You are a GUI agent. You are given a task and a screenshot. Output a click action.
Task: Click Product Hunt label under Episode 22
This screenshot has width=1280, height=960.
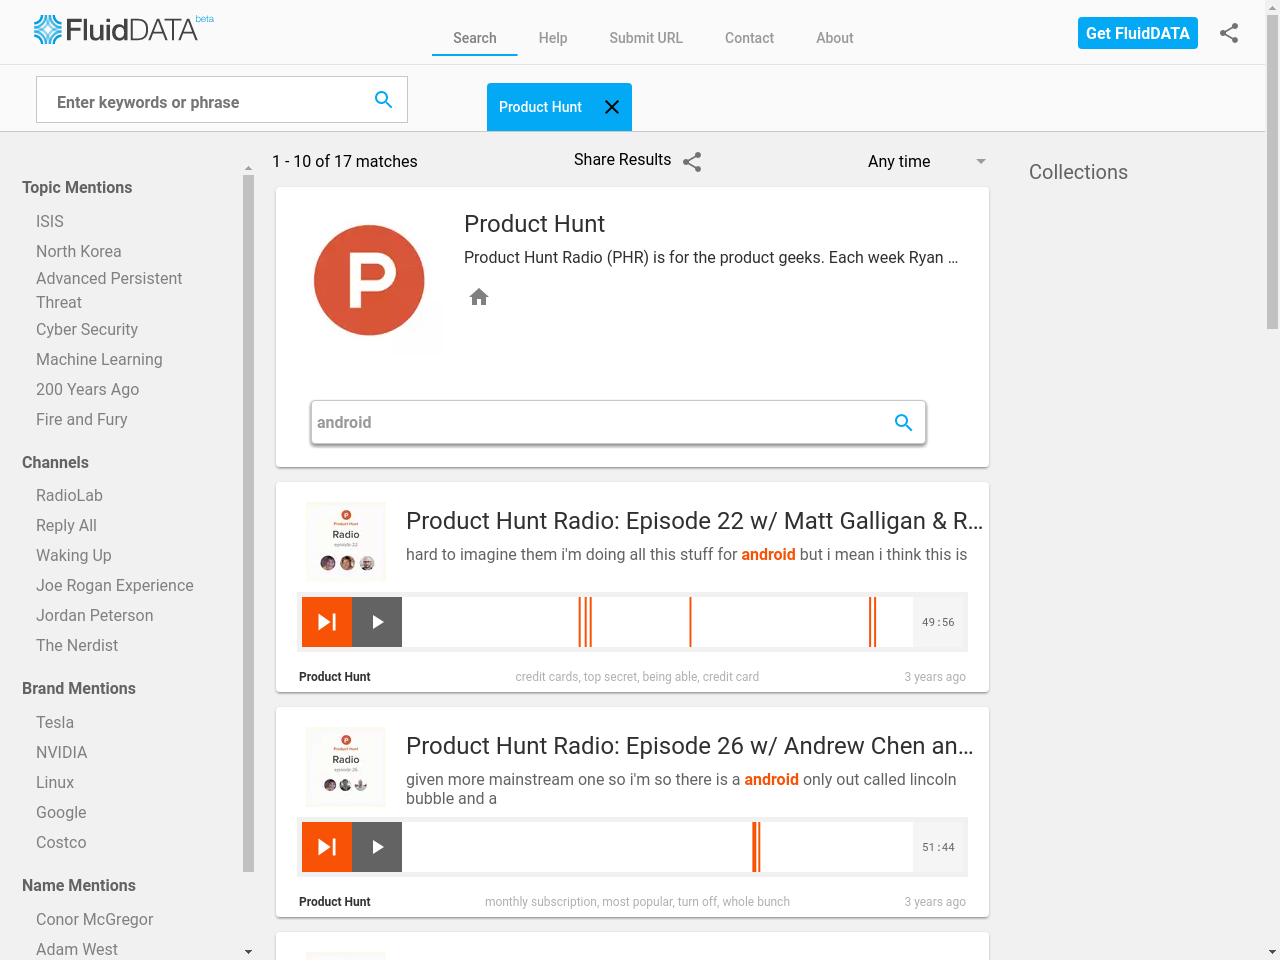click(x=335, y=677)
